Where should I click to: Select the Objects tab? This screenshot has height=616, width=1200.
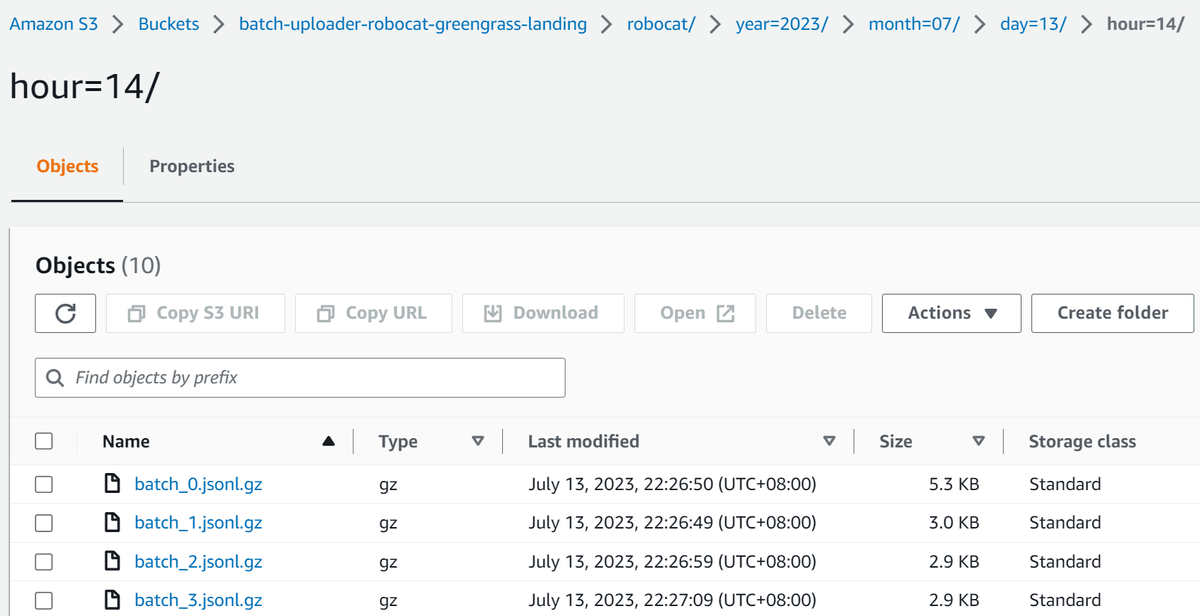click(67, 166)
